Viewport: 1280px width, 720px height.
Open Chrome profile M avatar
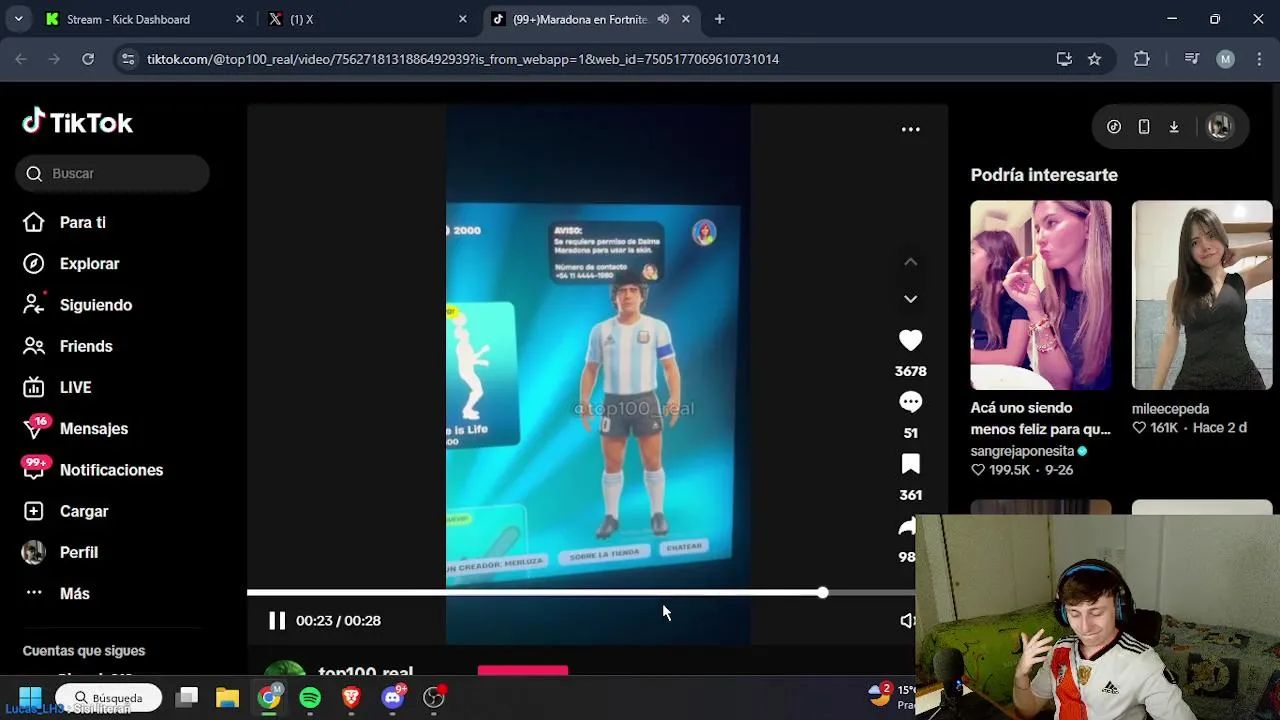click(1225, 59)
